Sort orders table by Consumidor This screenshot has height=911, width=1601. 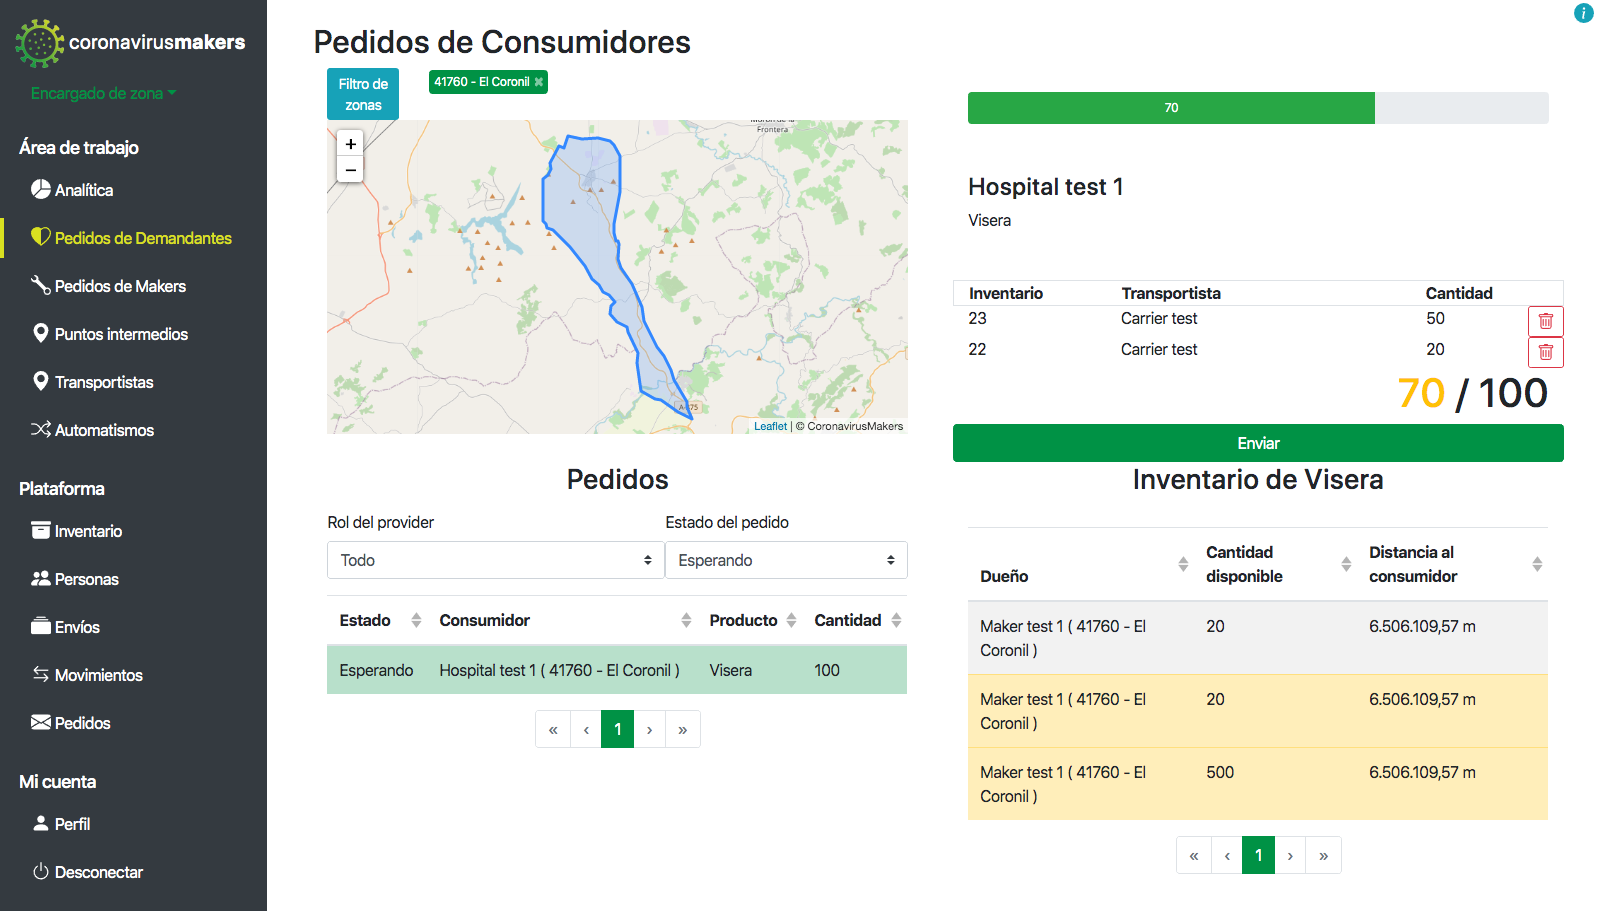coord(686,620)
